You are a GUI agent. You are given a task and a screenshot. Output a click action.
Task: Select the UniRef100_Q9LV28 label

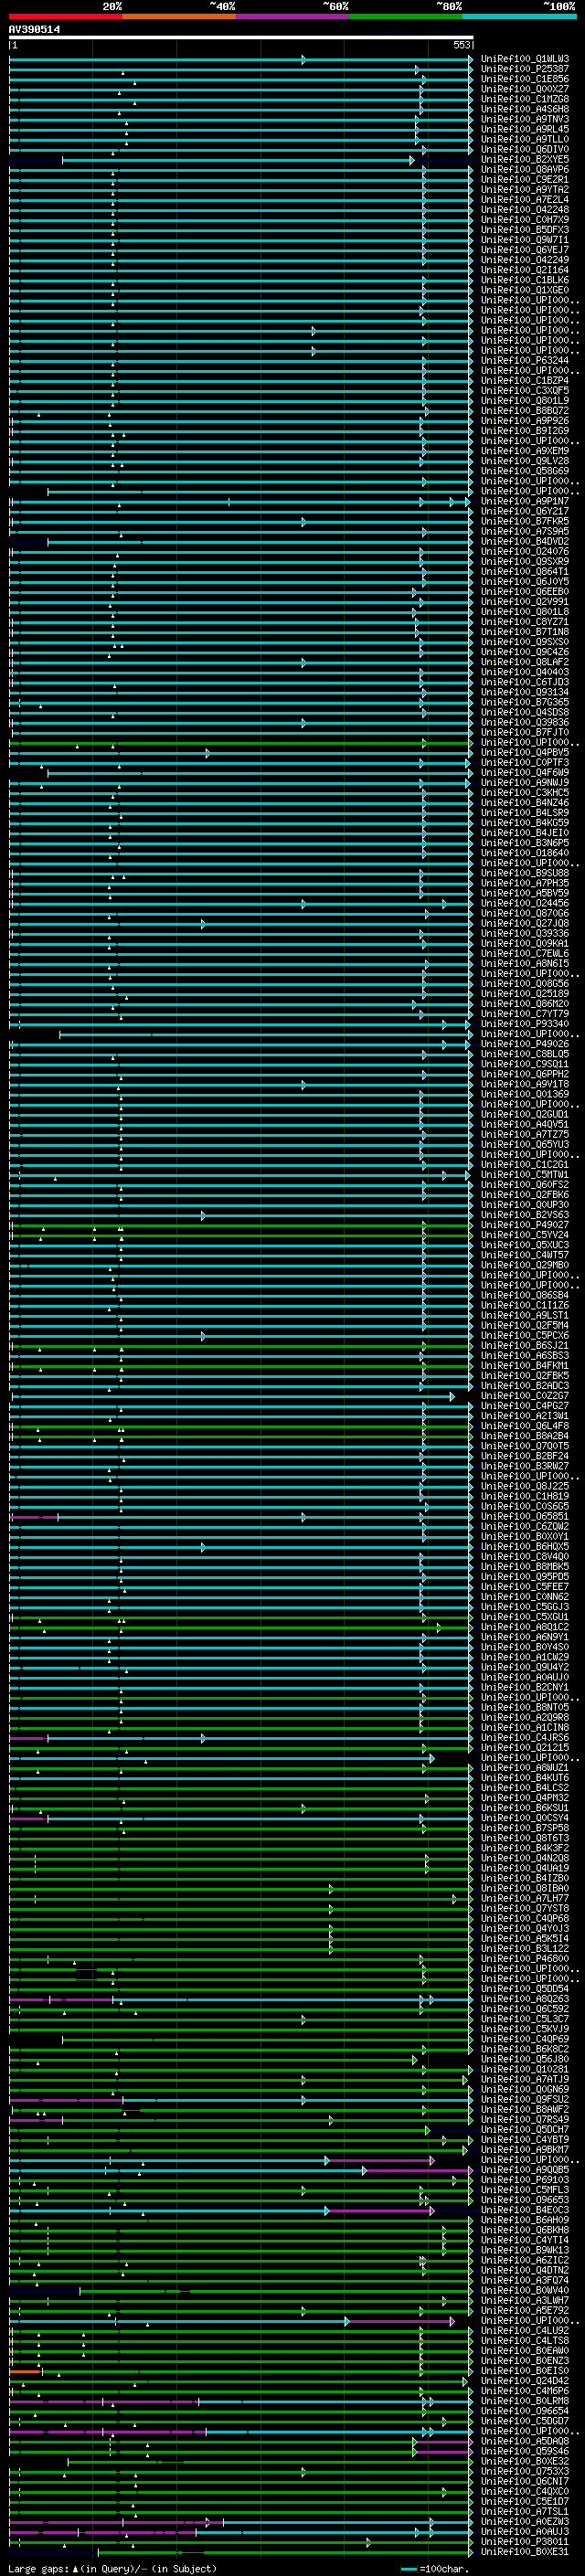click(x=525, y=460)
